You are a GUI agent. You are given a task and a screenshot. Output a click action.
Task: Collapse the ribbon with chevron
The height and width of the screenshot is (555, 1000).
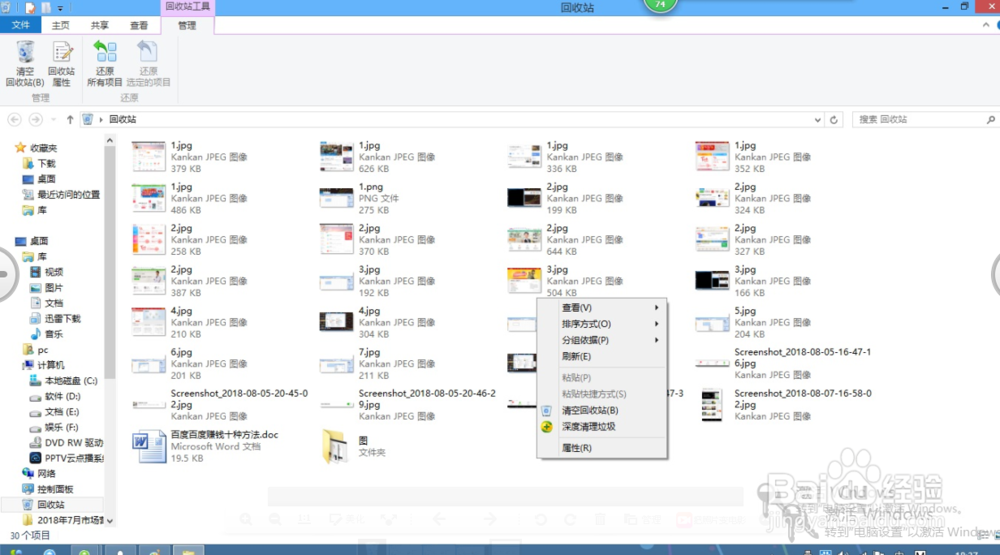coord(986,25)
